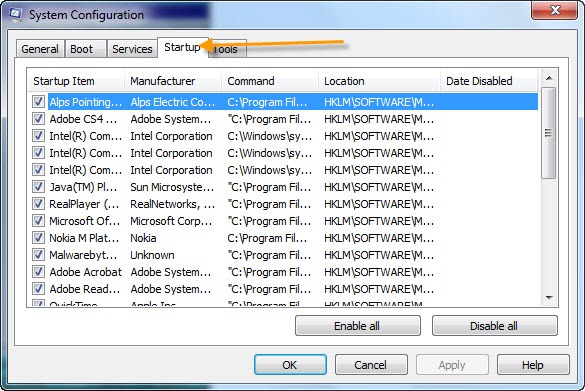Click the Apply button
Image resolution: width=585 pixels, height=391 pixels.
click(x=452, y=365)
